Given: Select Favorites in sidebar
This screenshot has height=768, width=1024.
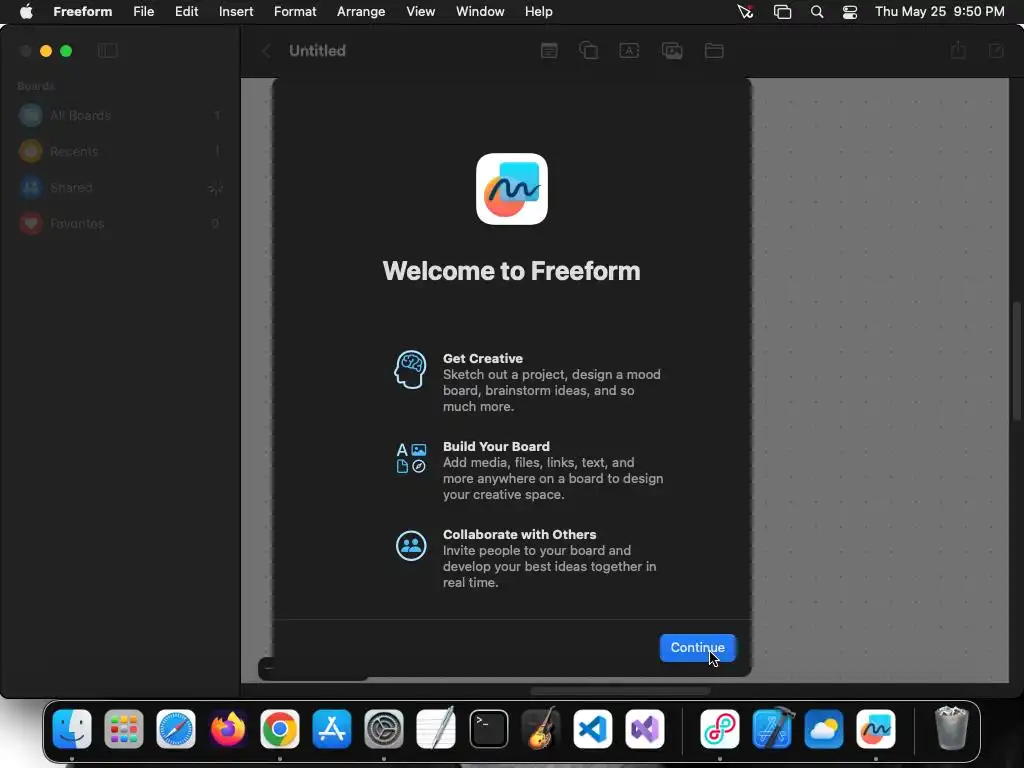Looking at the screenshot, I should click(120, 224).
